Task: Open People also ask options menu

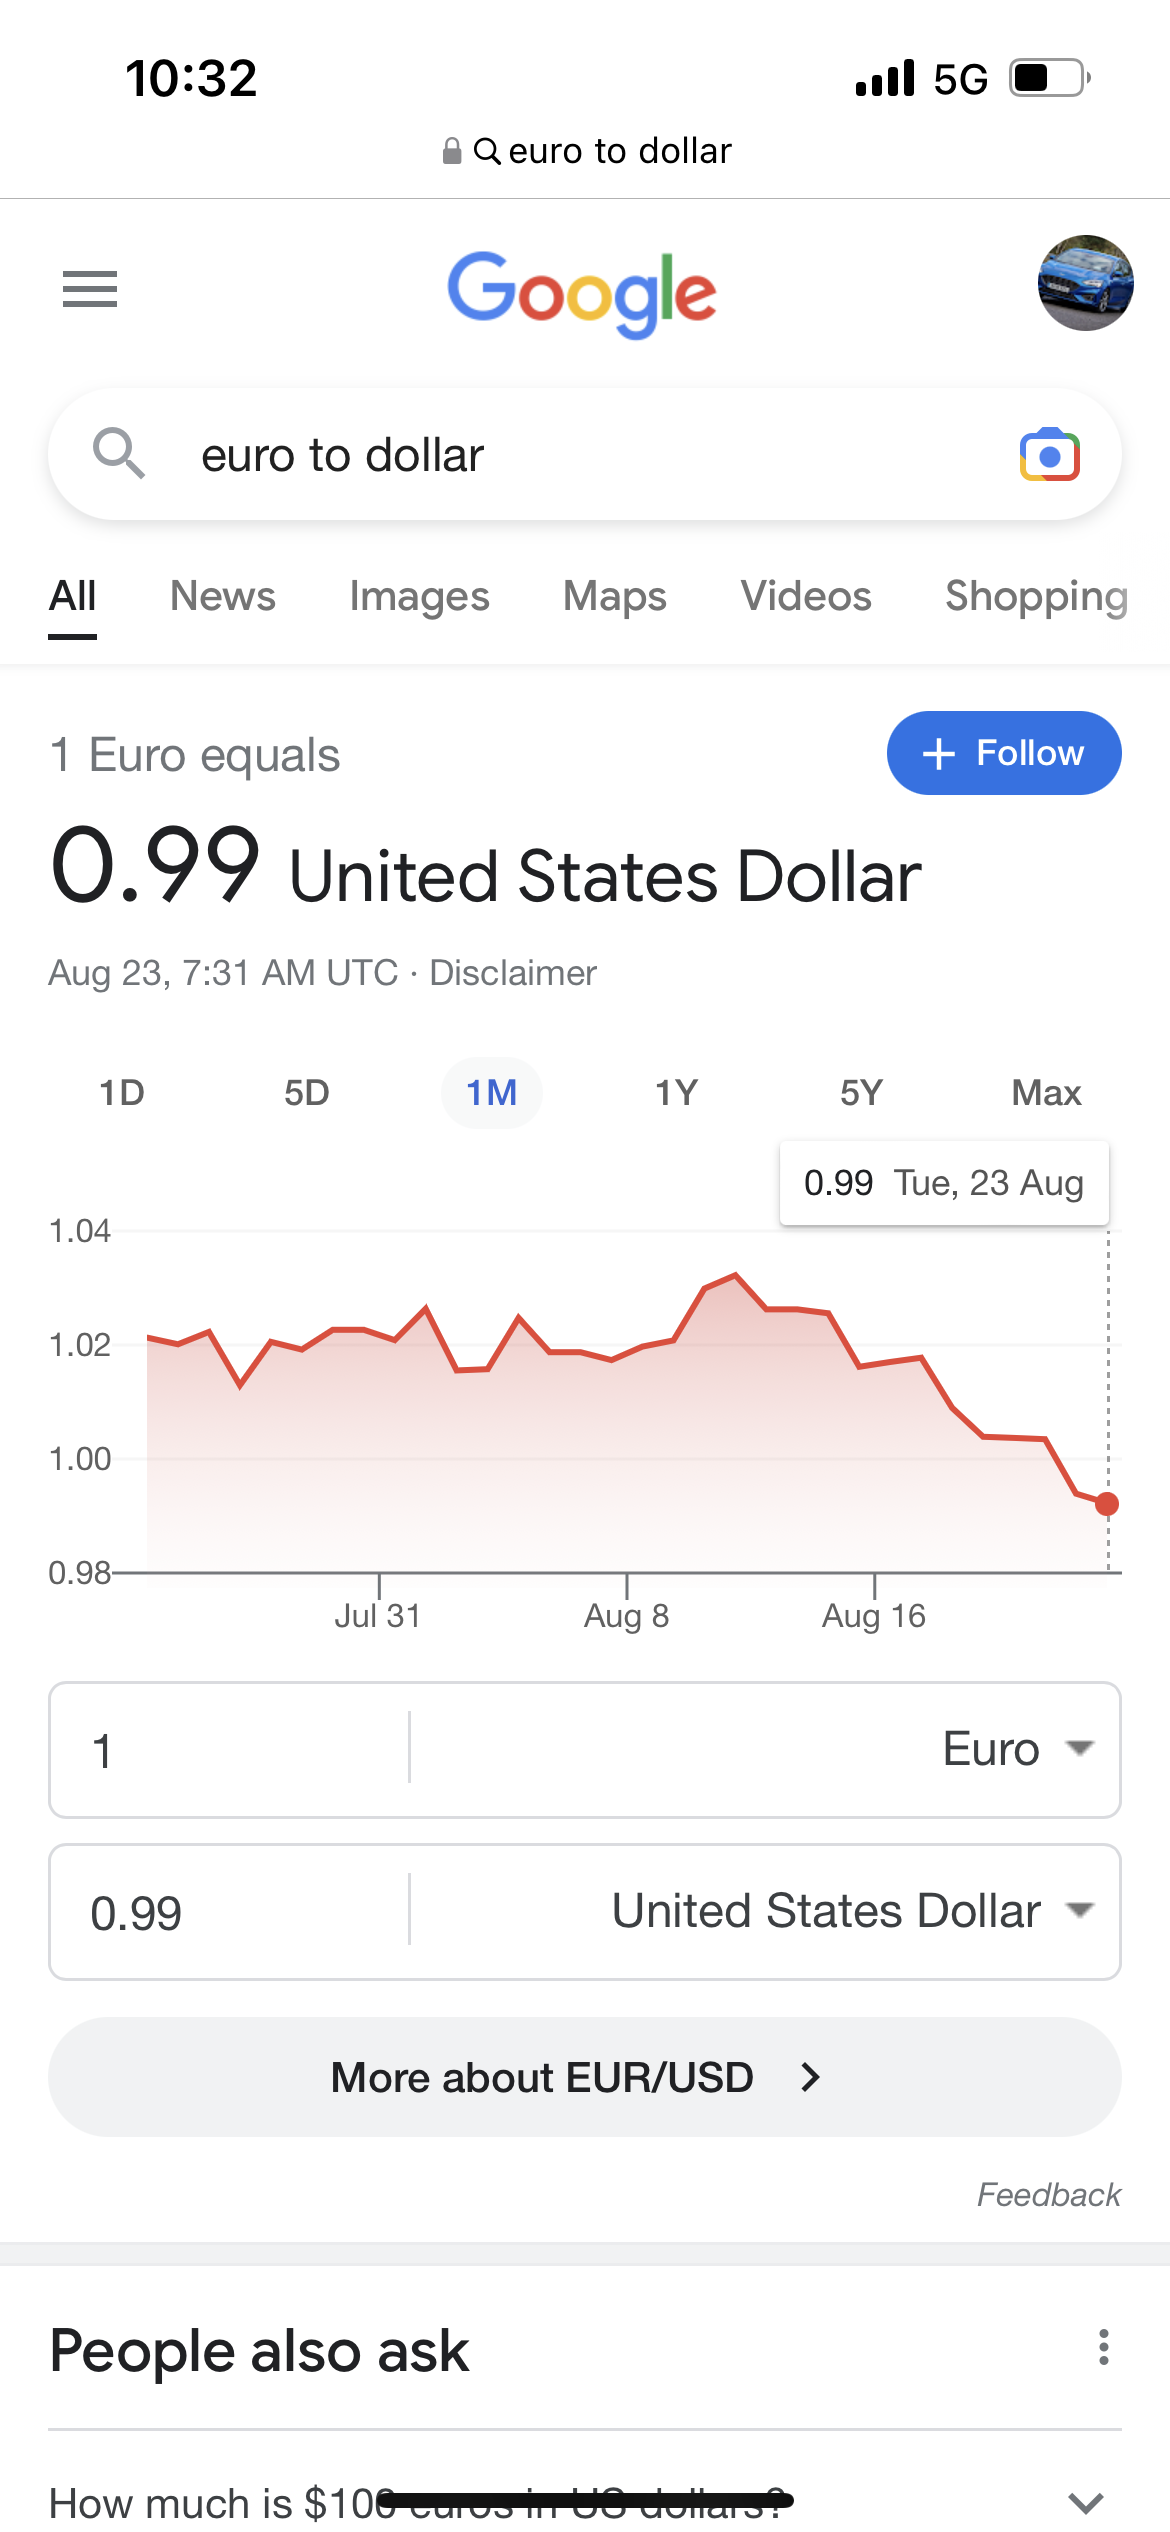Action: pos(1103,2347)
